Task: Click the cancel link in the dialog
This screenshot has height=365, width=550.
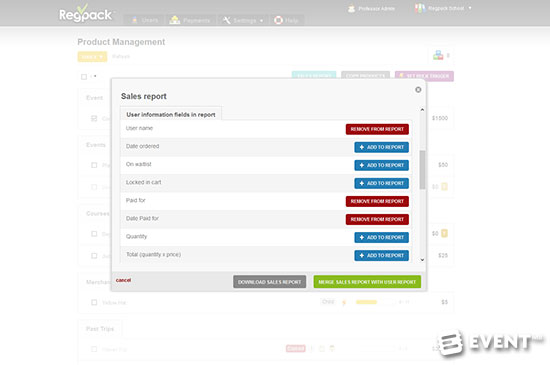Action: point(123,280)
